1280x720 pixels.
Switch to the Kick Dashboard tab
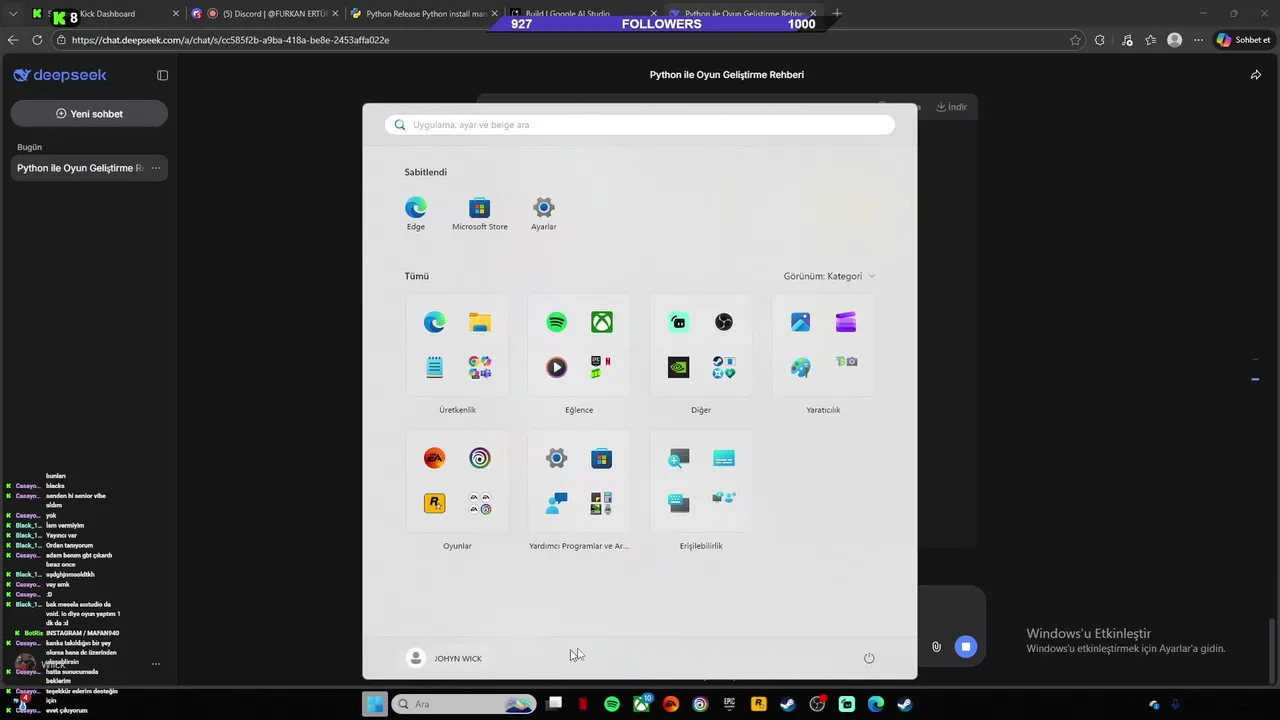[x=105, y=14]
